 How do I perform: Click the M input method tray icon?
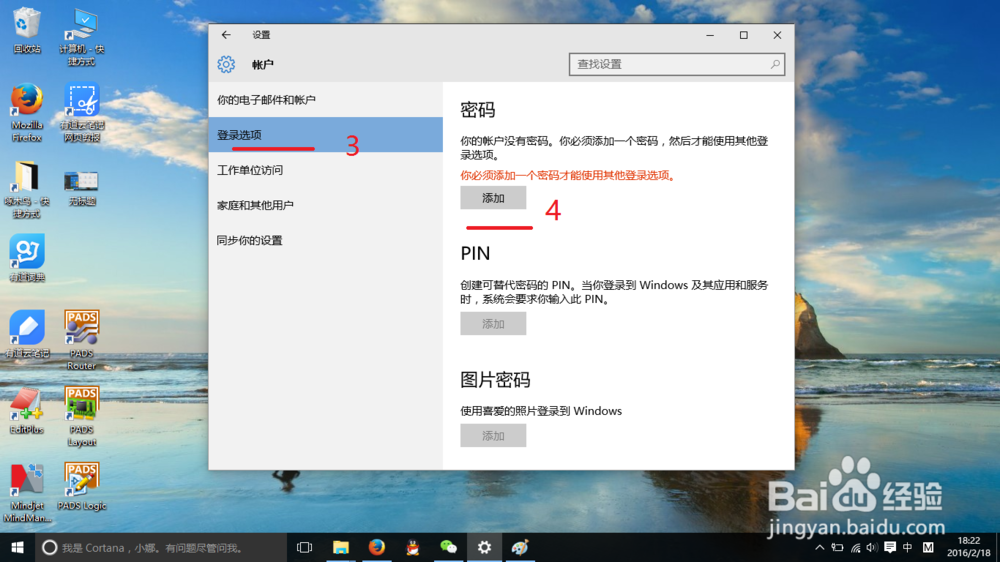point(928,547)
